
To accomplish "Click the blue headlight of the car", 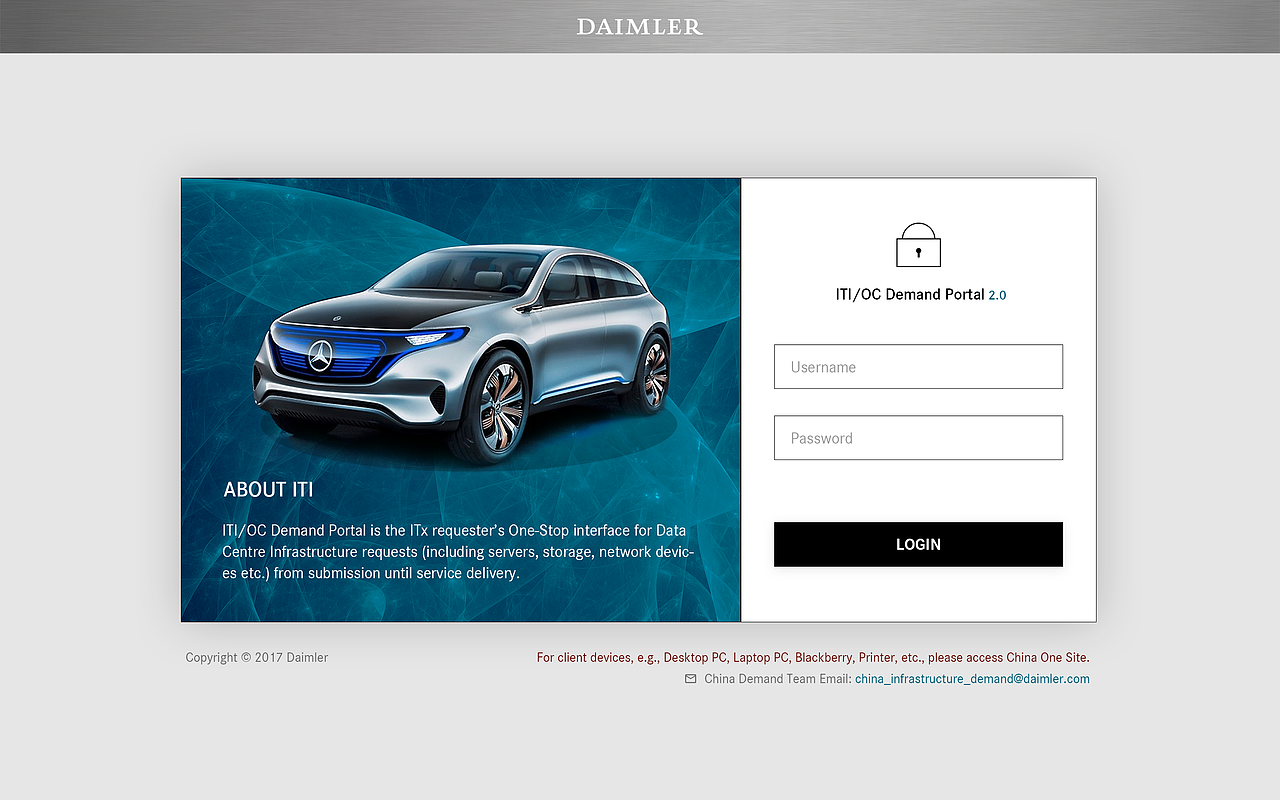I will (x=437, y=337).
